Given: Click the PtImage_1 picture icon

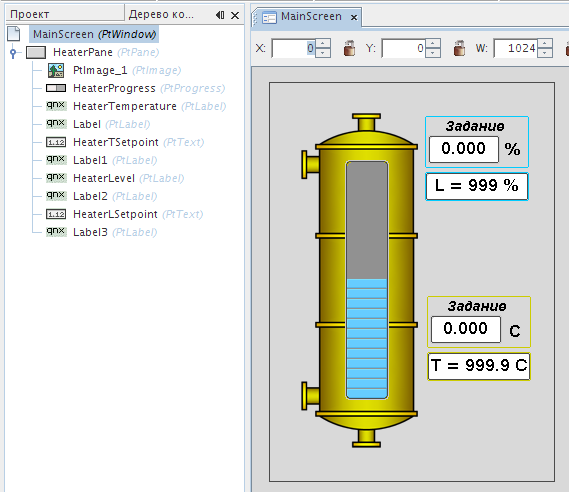Looking at the screenshot, I should pyautogui.click(x=56, y=70).
